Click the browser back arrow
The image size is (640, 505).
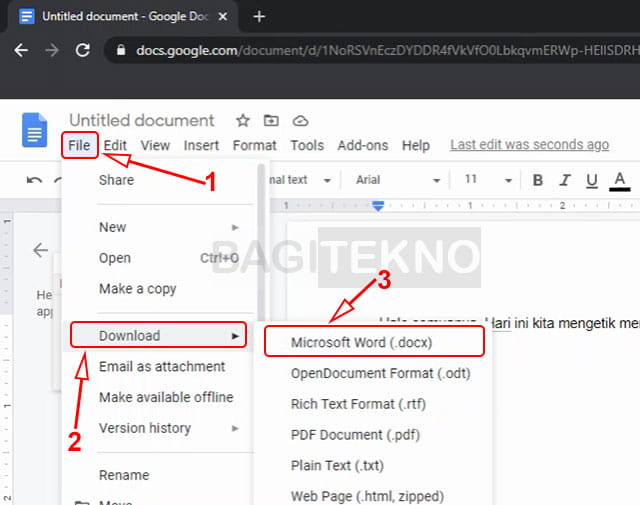[x=21, y=50]
